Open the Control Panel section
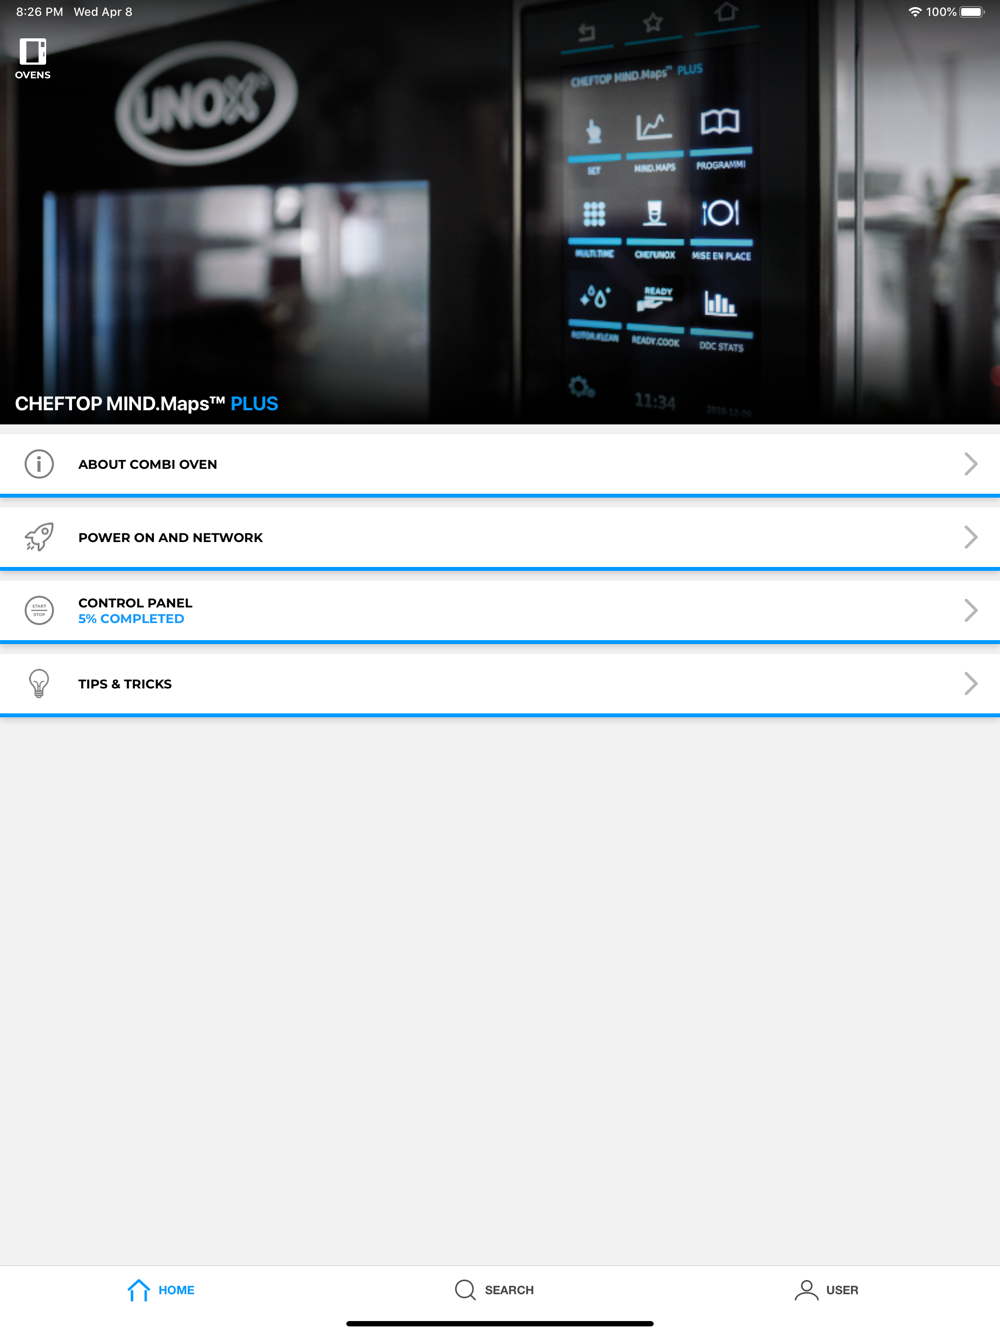Screen dimensions: 1000x1334 (x=500, y=610)
